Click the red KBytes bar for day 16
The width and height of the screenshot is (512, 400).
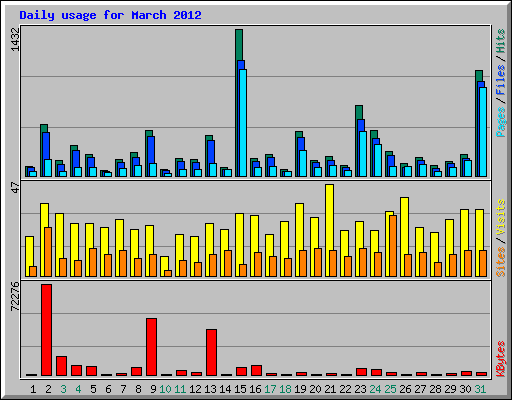[x=256, y=371]
